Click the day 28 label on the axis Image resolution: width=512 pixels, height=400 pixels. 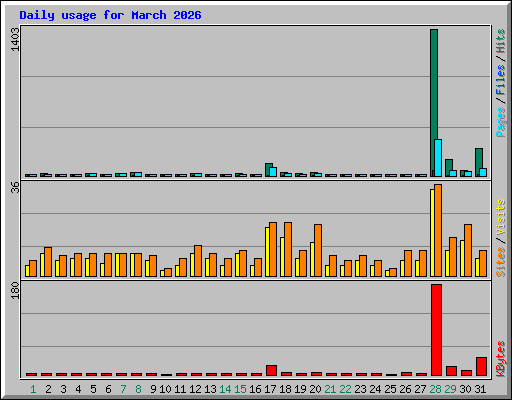tap(435, 389)
